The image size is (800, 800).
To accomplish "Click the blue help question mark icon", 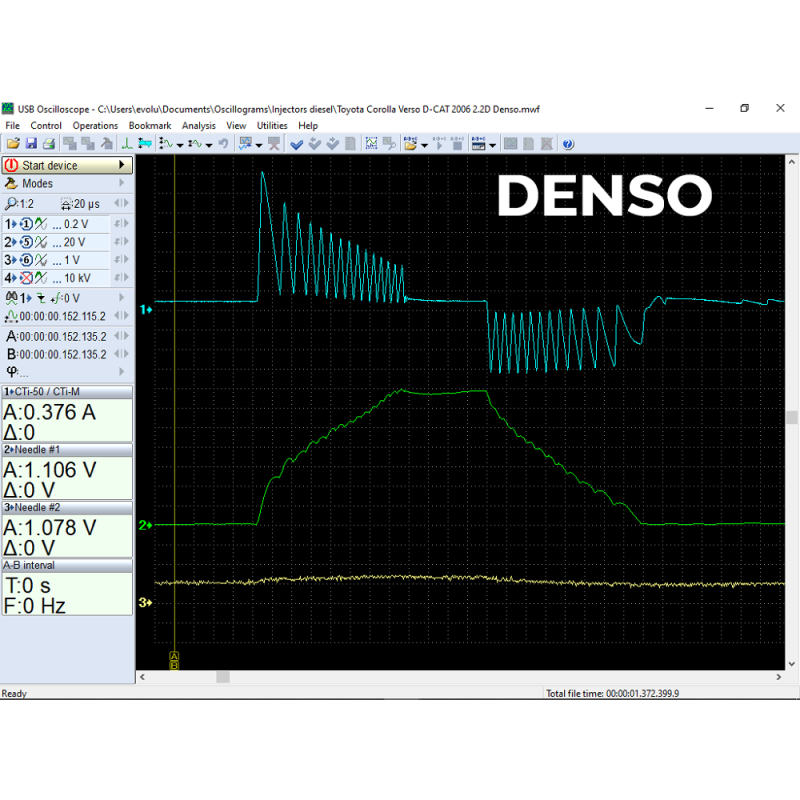I will tap(568, 144).
